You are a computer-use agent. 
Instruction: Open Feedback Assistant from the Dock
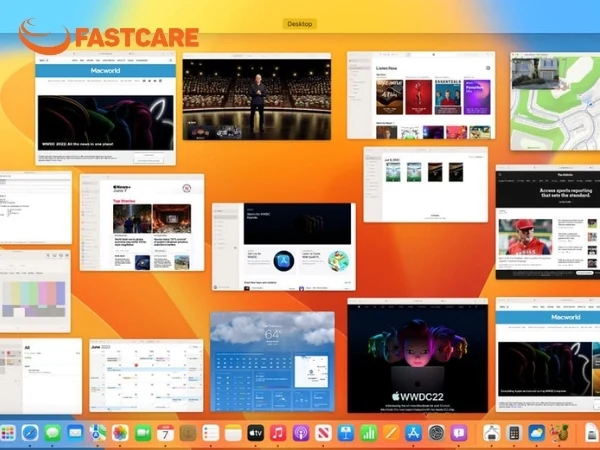(459, 433)
